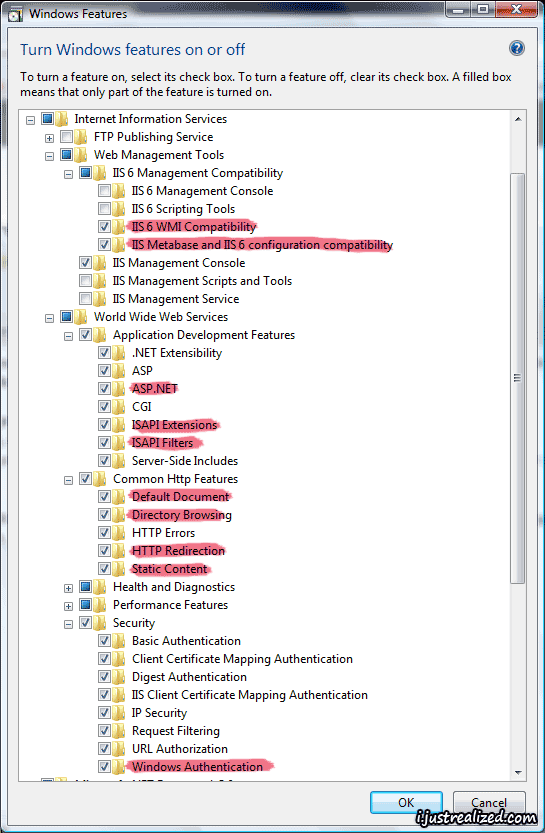Collapse Application Development Features node
This screenshot has height=833, width=545.
pyautogui.click(x=69, y=336)
